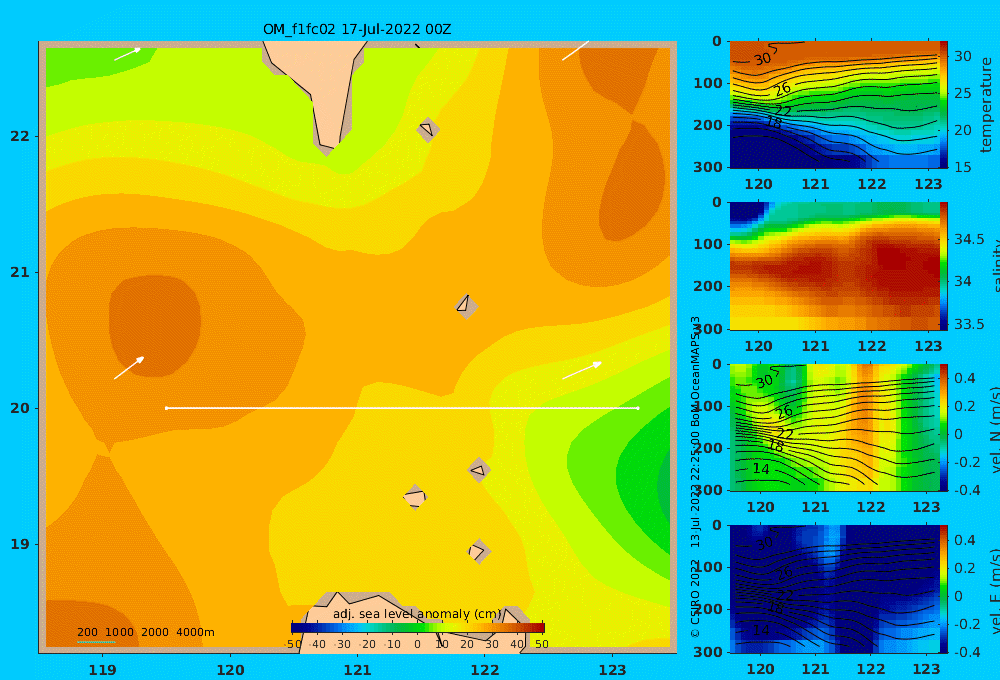The image size is (1000, 680).
Task: Click latitude tick 22 on the main map
Action: (20, 136)
